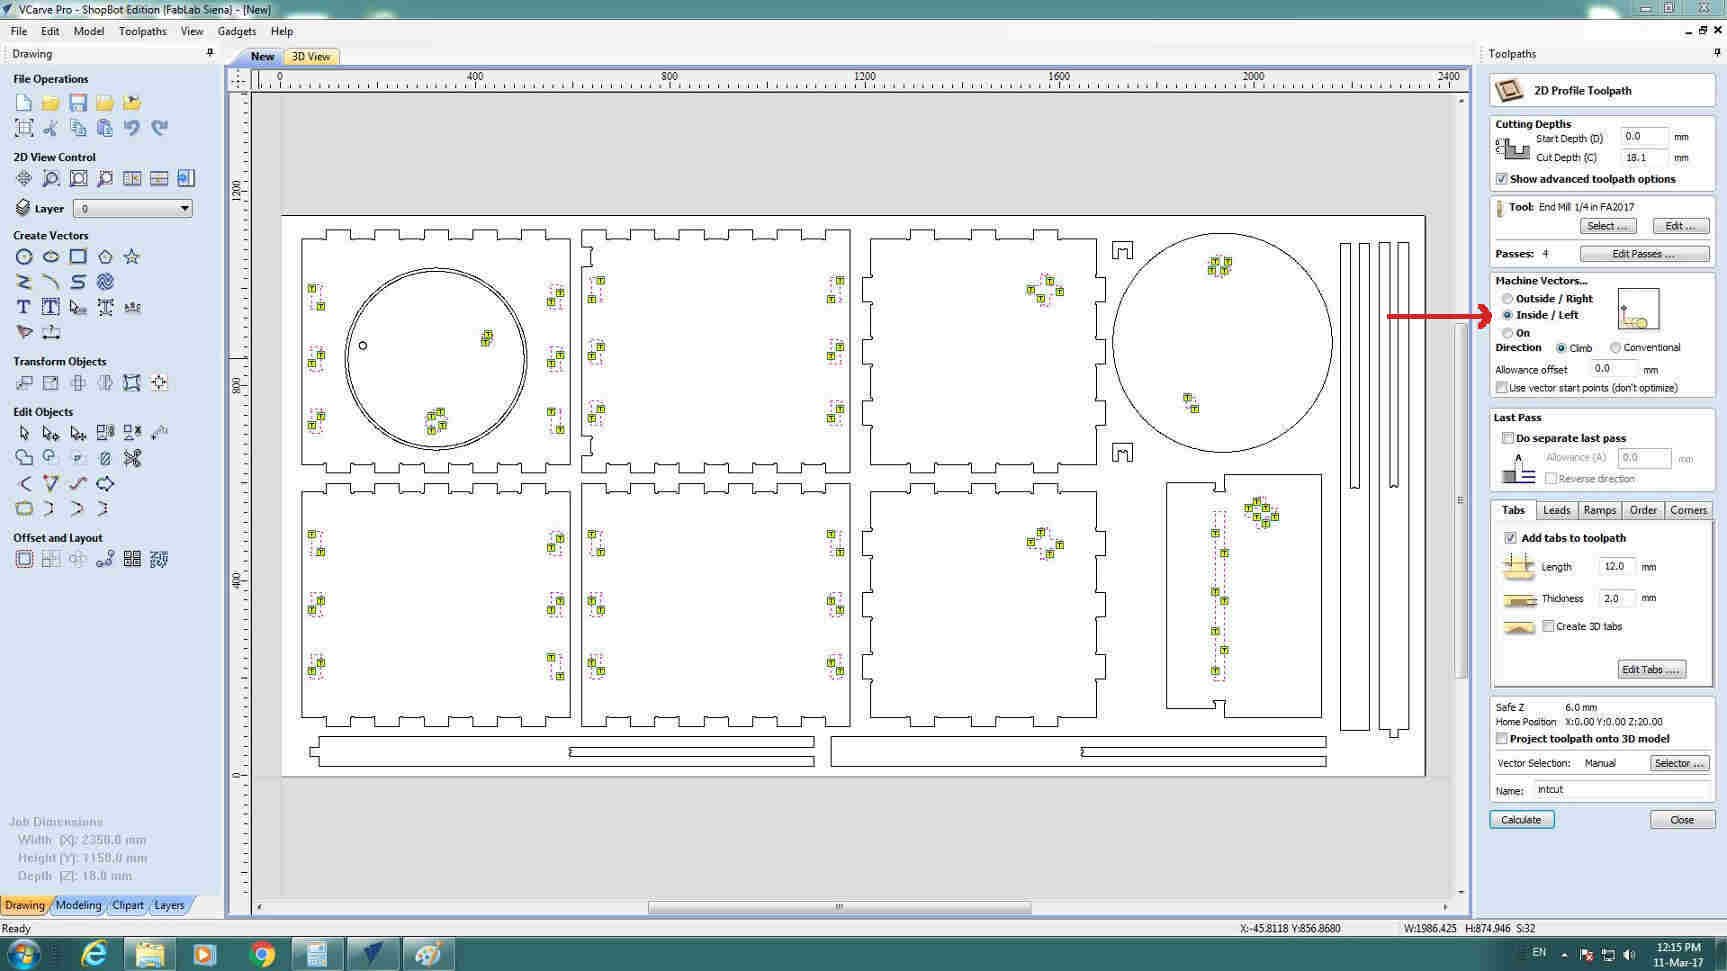Open the Gadgets menu

point(237,31)
